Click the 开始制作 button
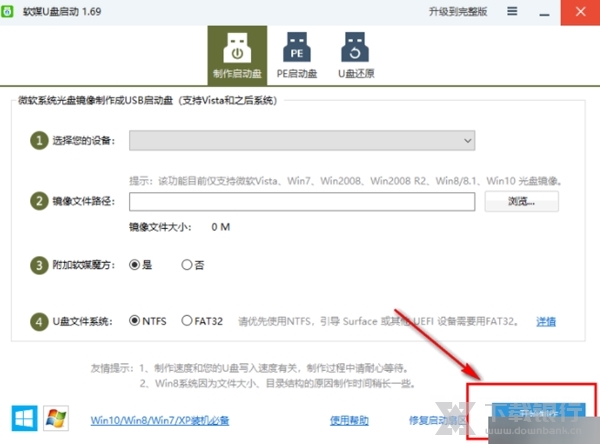This screenshot has width=600, height=444. tap(538, 414)
